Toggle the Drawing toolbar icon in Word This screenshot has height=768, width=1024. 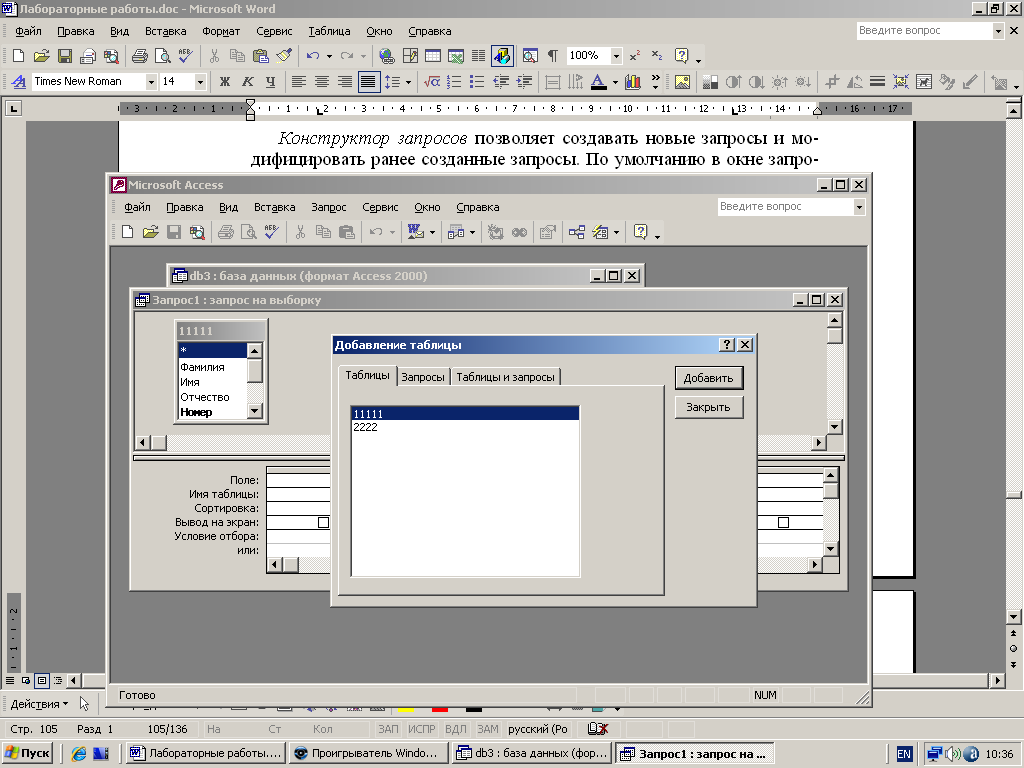tap(502, 56)
